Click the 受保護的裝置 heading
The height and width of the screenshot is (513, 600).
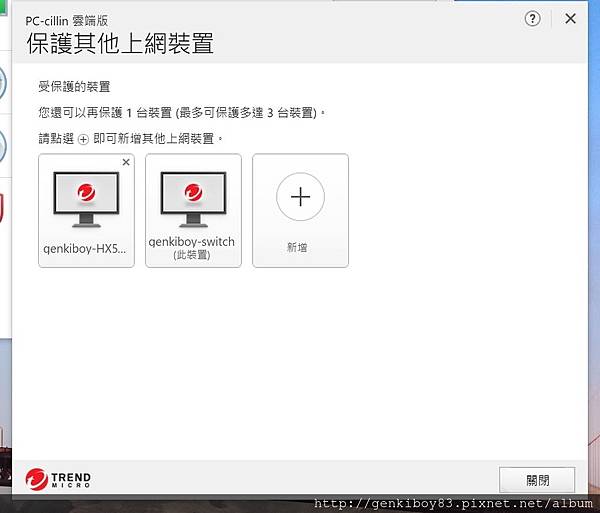[x=74, y=87]
